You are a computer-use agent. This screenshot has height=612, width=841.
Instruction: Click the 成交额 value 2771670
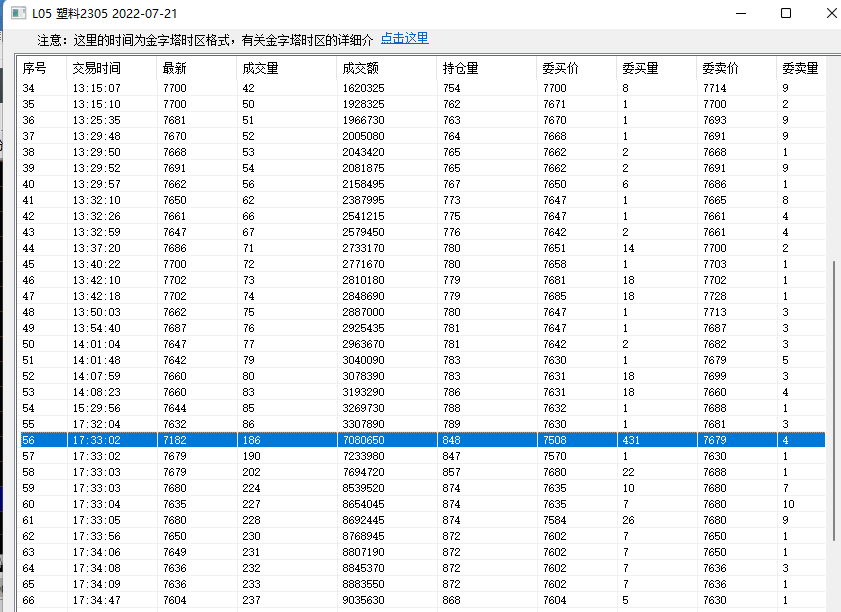(x=363, y=264)
